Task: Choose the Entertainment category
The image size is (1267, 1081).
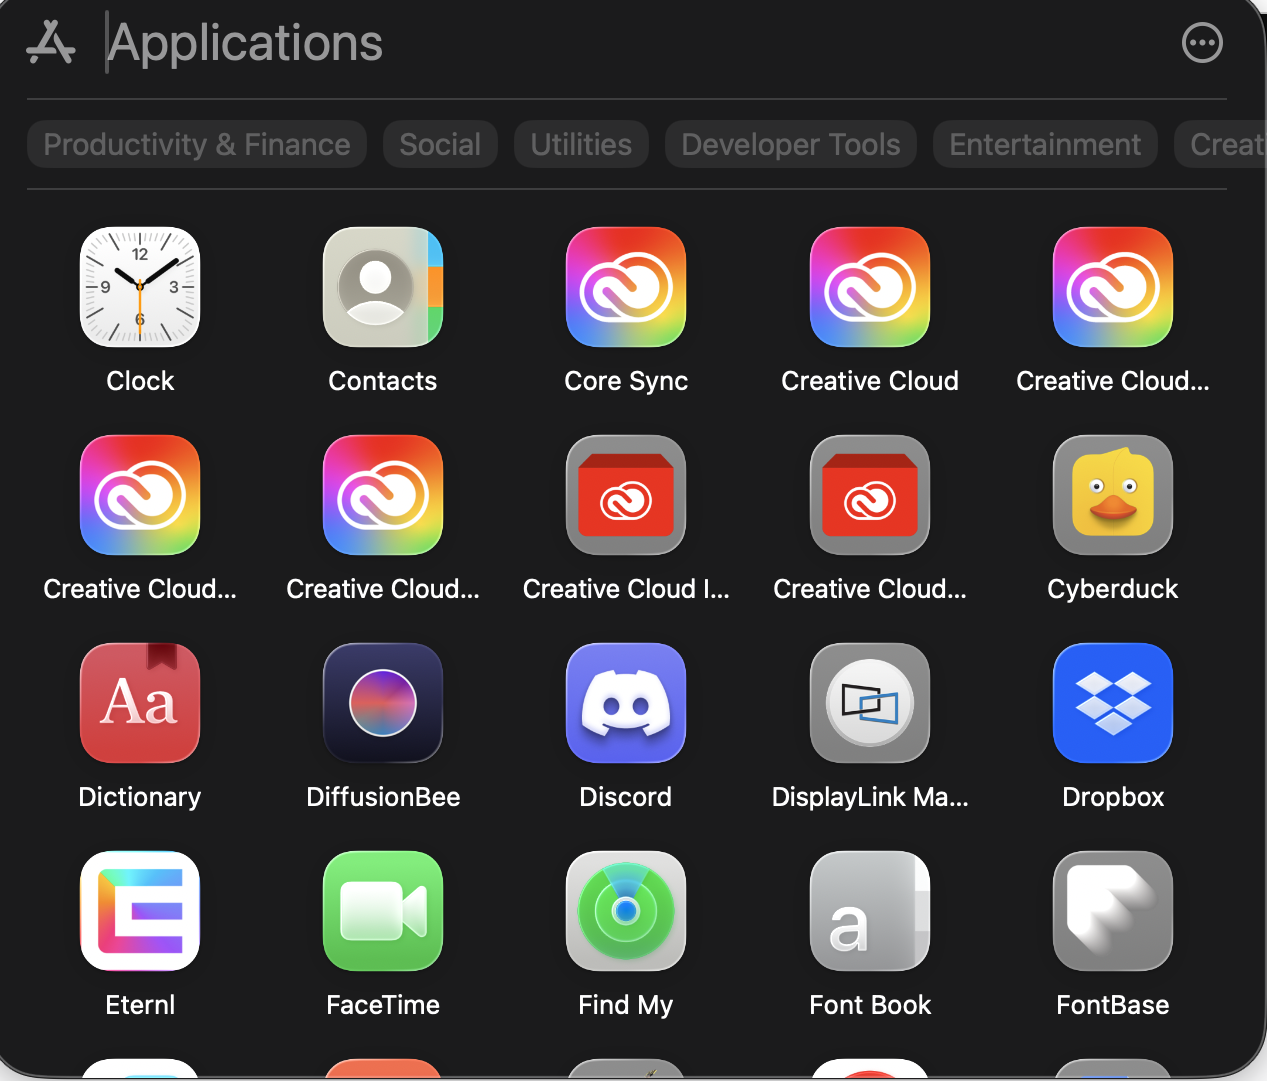Action: 1045,144
